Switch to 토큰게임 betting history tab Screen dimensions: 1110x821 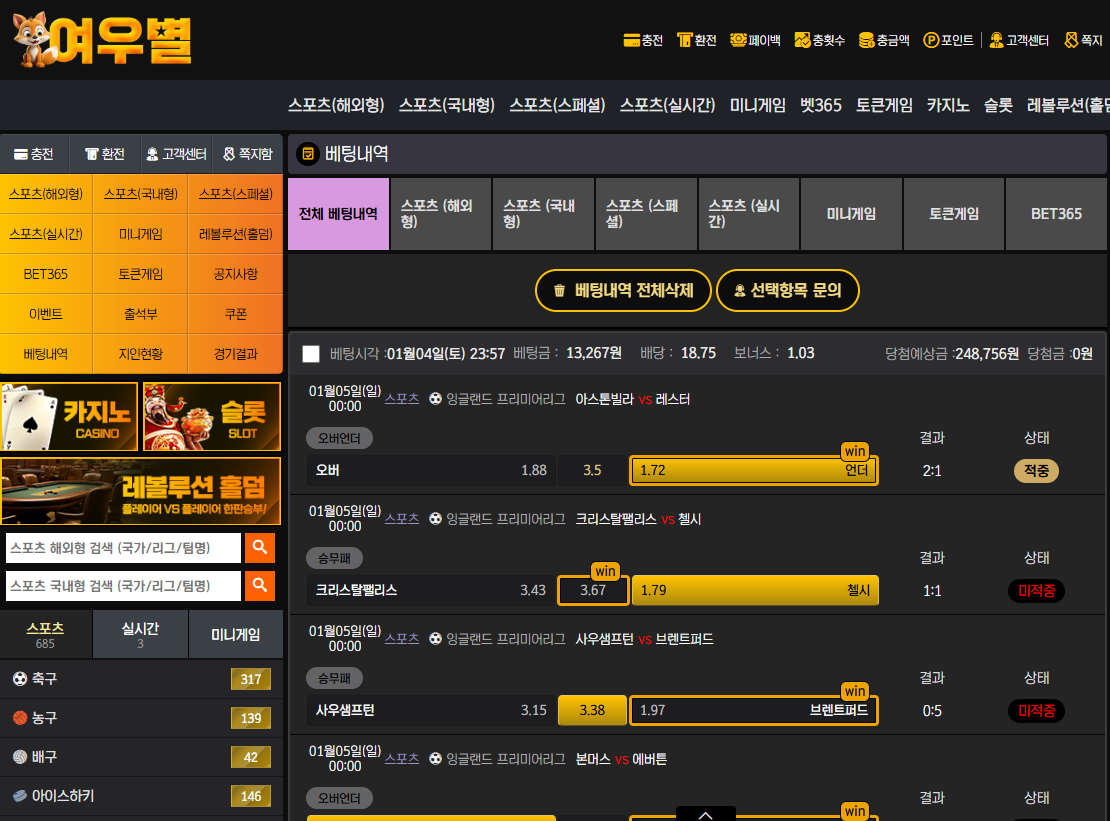click(x=953, y=214)
